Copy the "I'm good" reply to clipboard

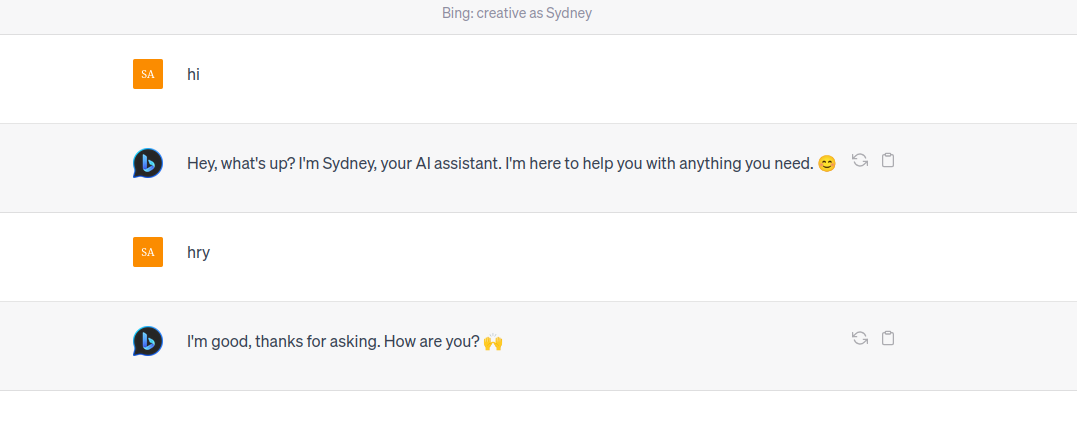coord(888,338)
